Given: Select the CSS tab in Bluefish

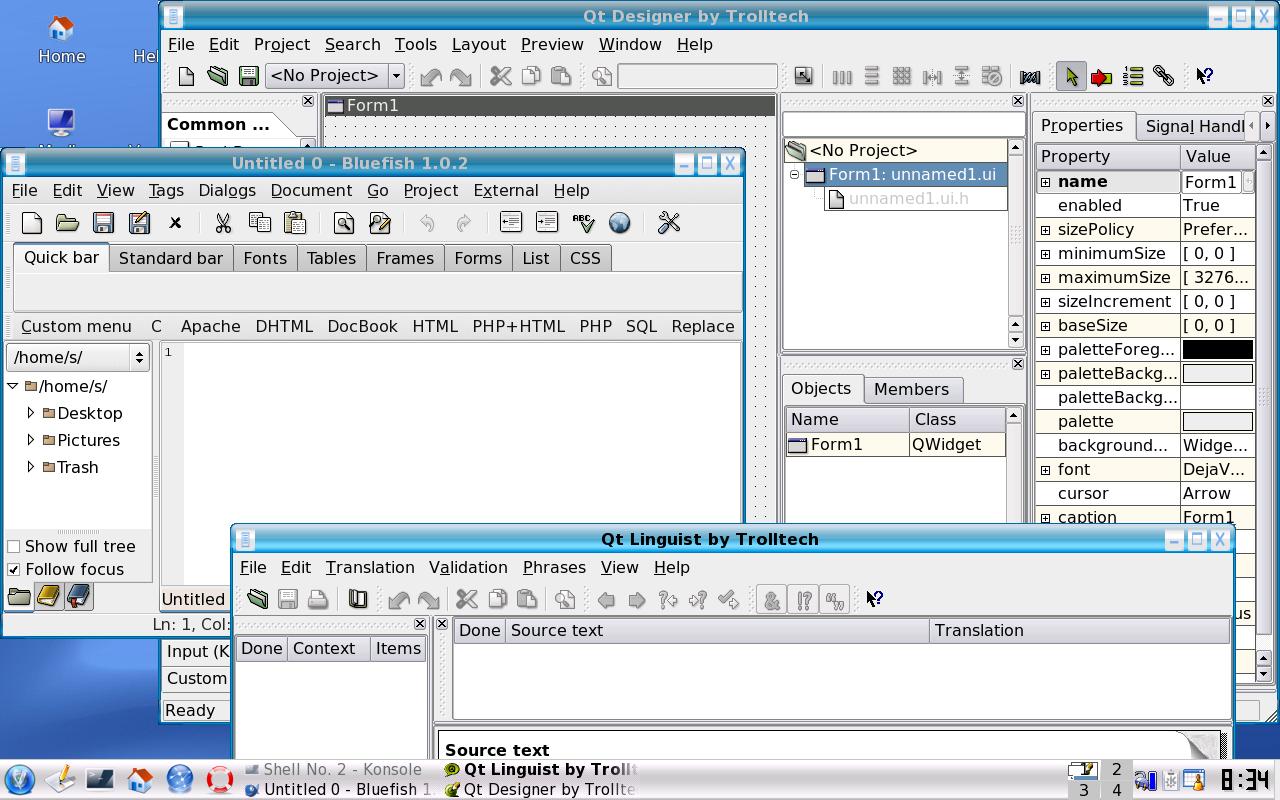Looking at the screenshot, I should click(585, 258).
